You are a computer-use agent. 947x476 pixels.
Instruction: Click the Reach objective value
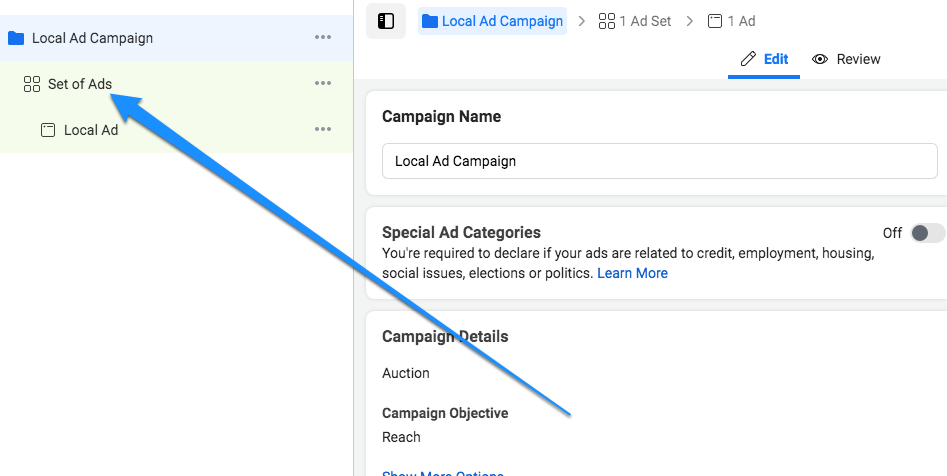point(401,437)
